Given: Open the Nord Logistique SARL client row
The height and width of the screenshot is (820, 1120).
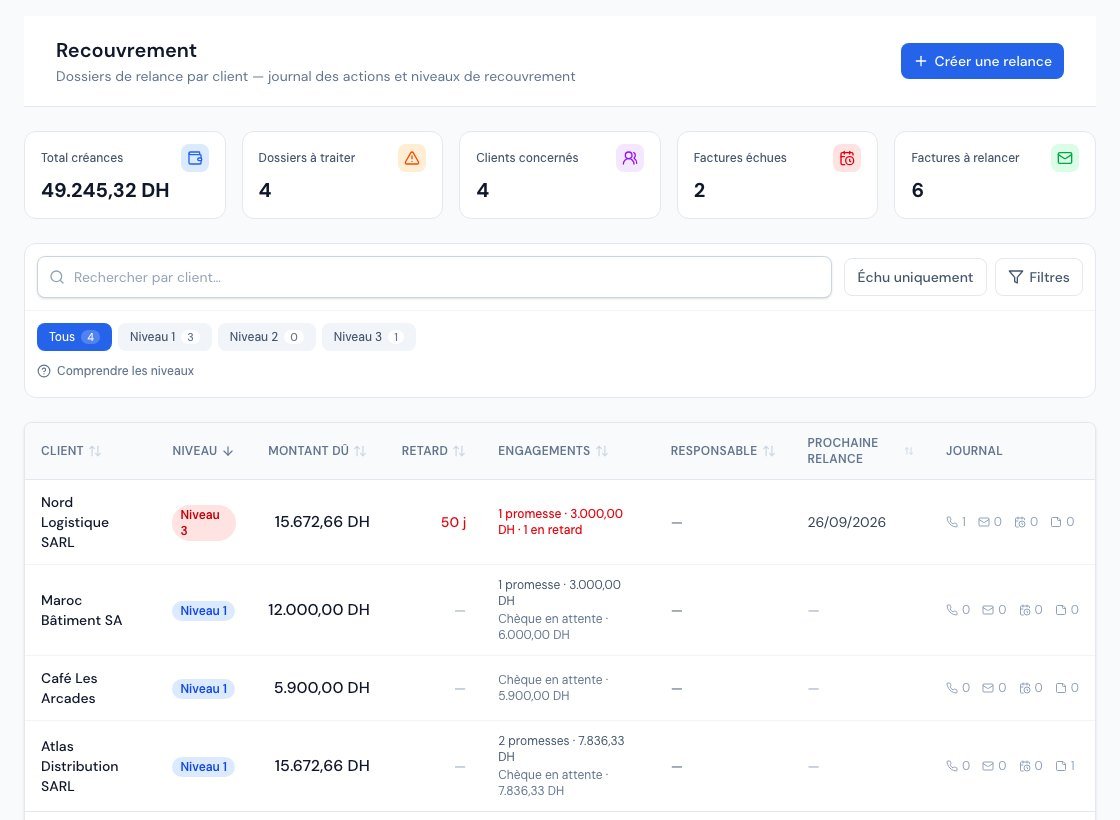Looking at the screenshot, I should coord(560,522).
